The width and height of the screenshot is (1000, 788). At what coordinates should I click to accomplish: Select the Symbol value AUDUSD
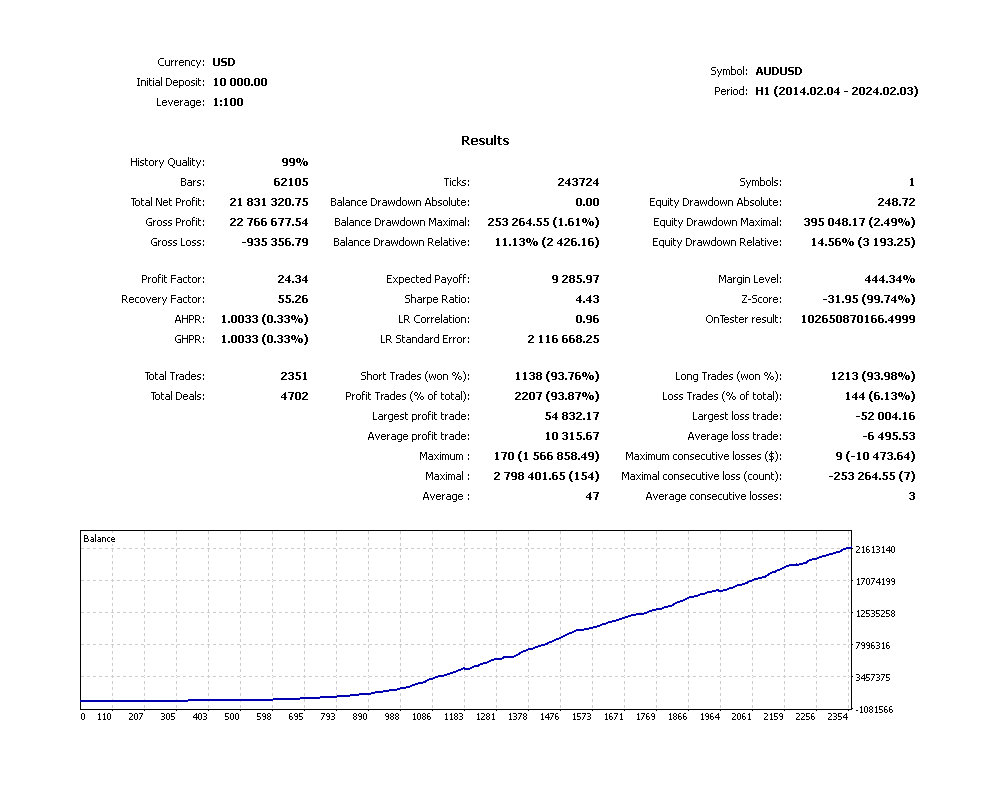pos(779,71)
